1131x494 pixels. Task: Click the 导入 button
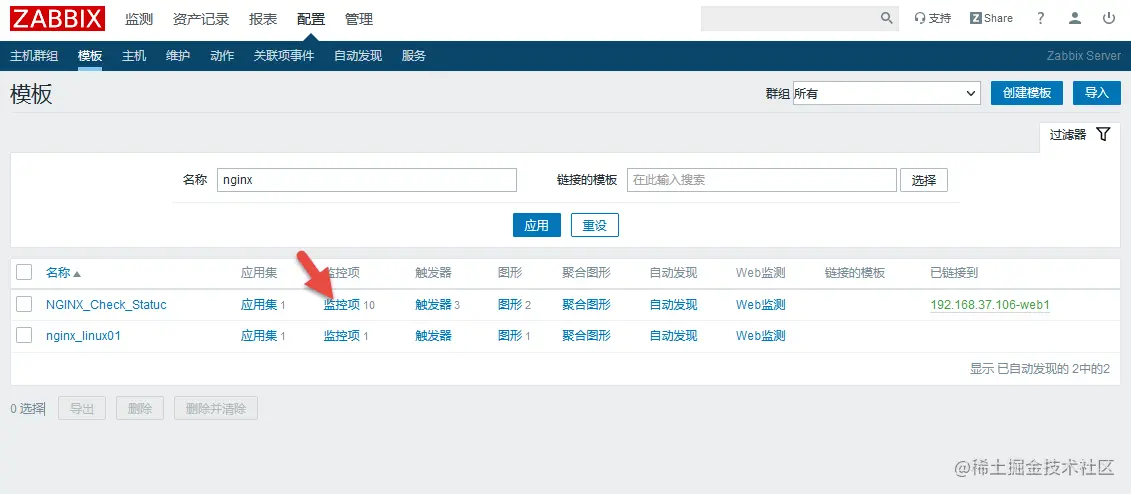pos(1096,92)
